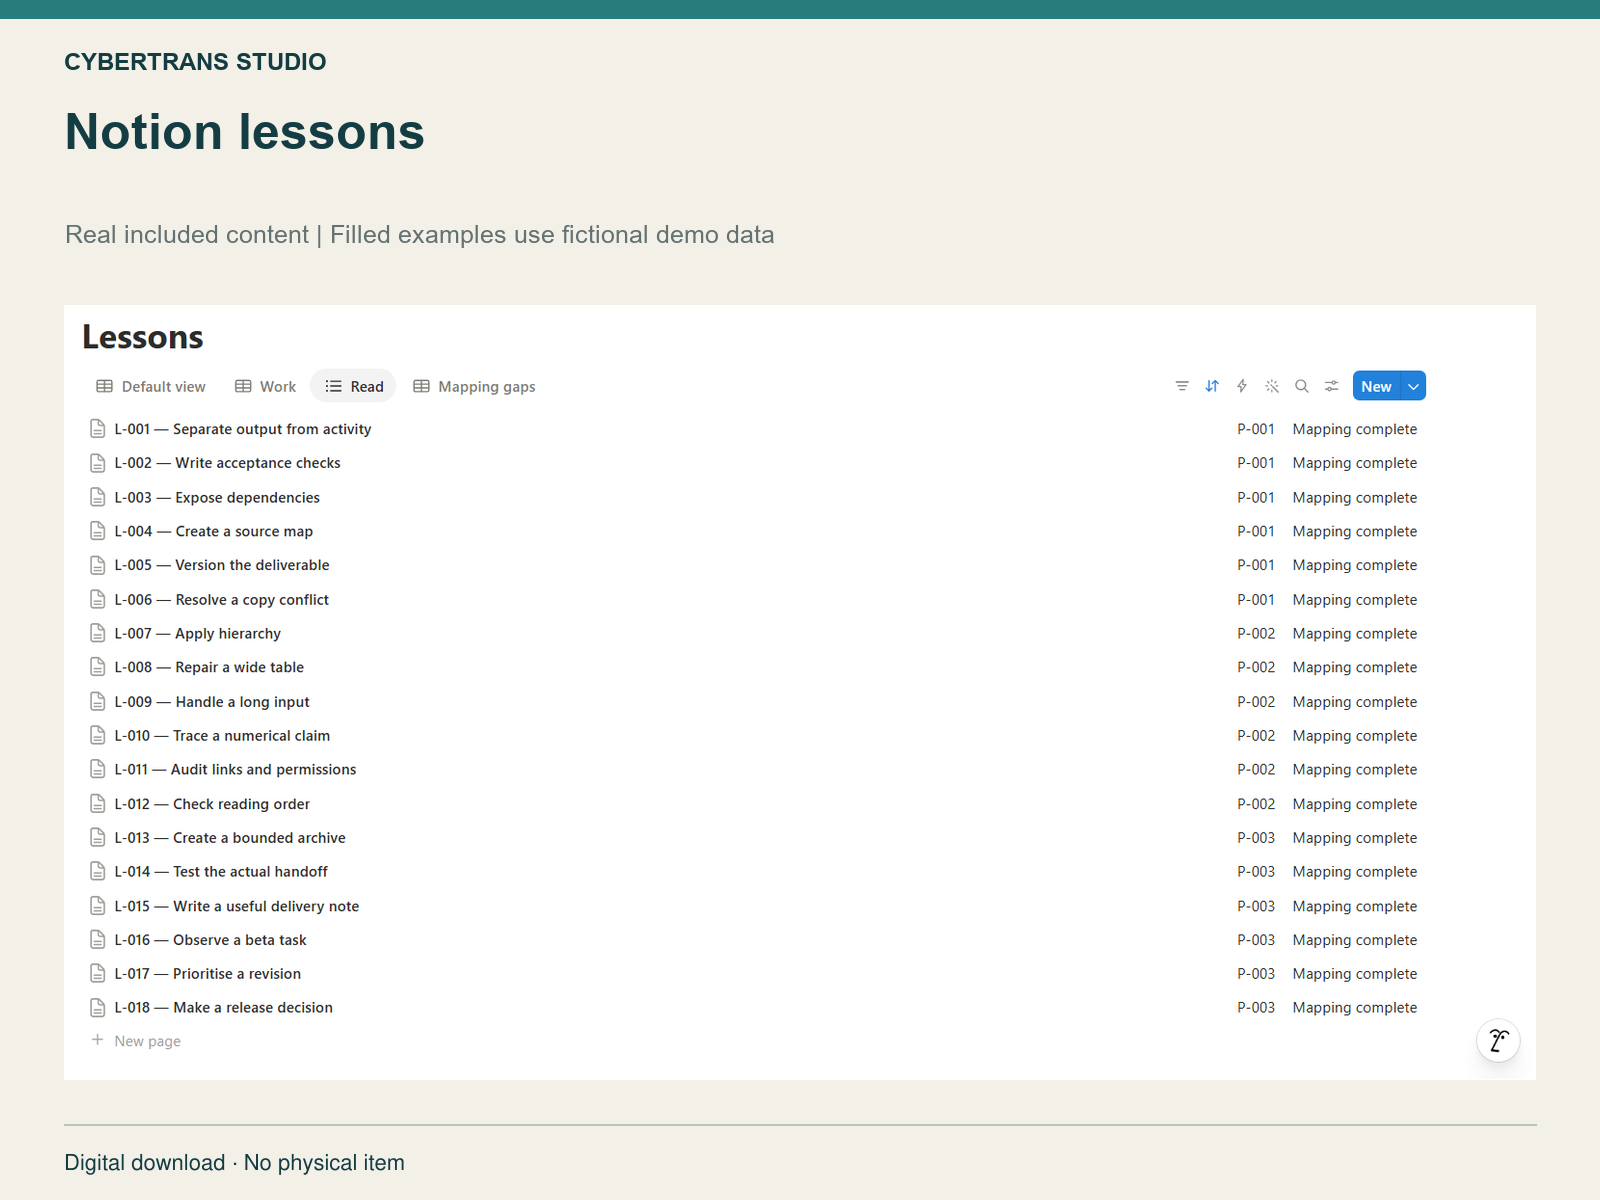Click the floating assistant button at bottom right
Screen dimensions: 1600x1200
(x=1498, y=1041)
